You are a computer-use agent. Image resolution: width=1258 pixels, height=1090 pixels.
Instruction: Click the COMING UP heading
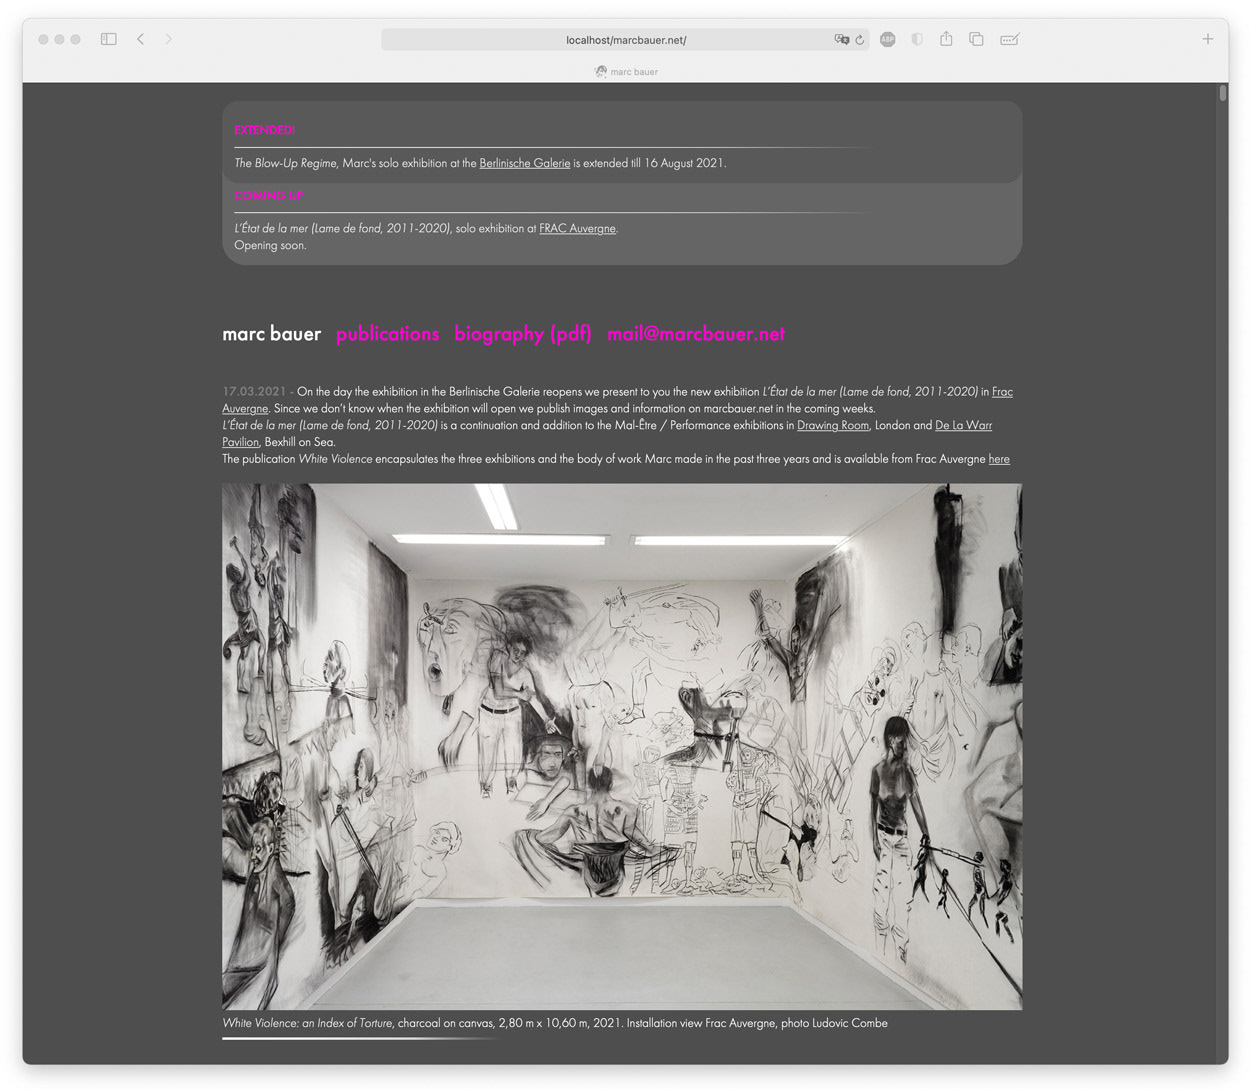pos(268,196)
